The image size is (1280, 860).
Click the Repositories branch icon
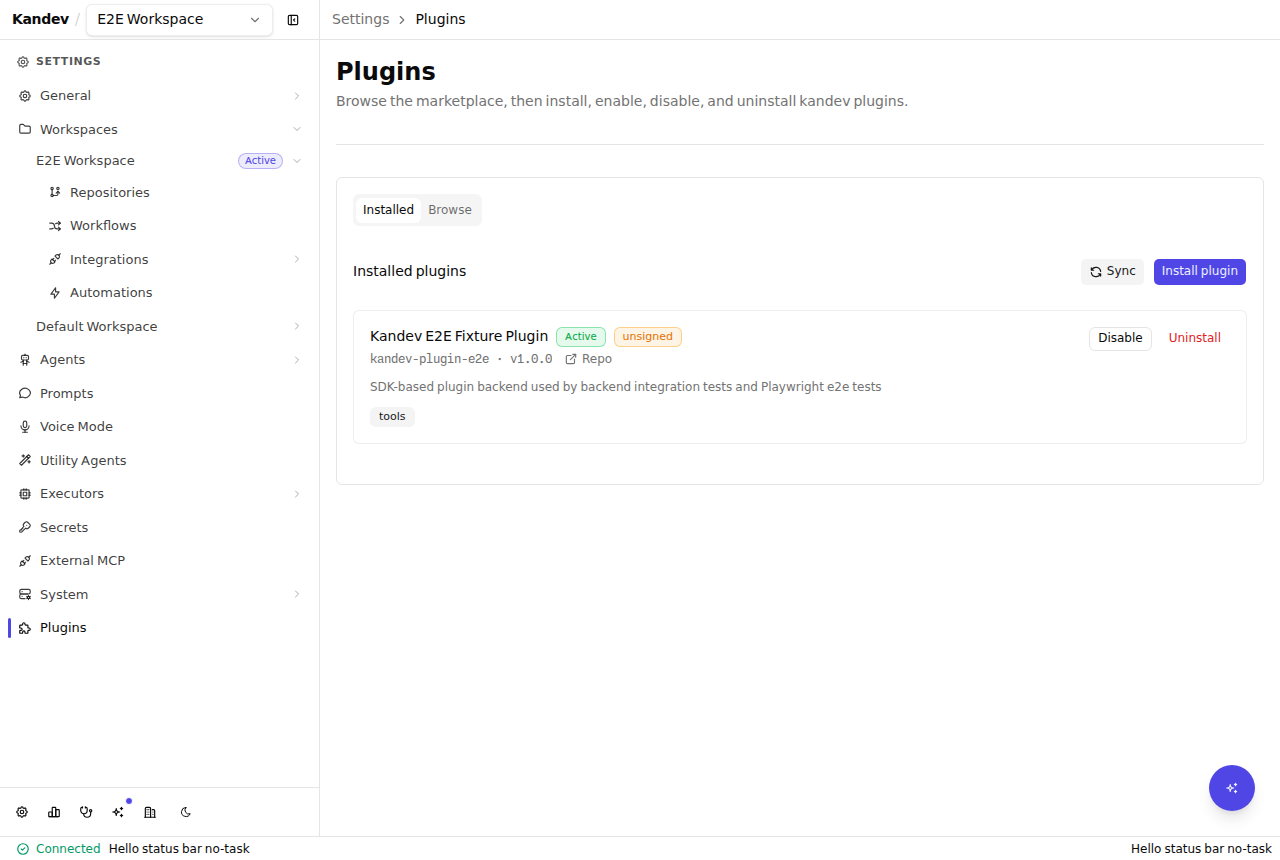55,192
